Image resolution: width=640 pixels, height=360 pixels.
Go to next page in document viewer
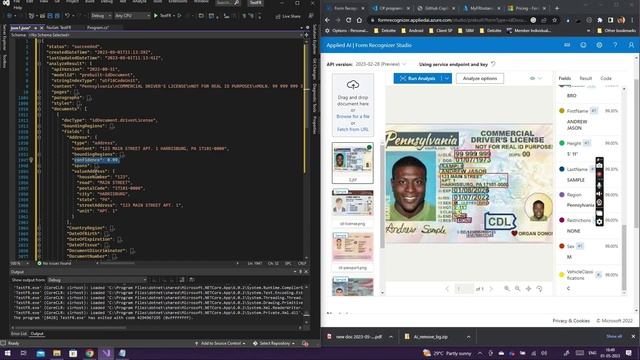tap(491, 289)
